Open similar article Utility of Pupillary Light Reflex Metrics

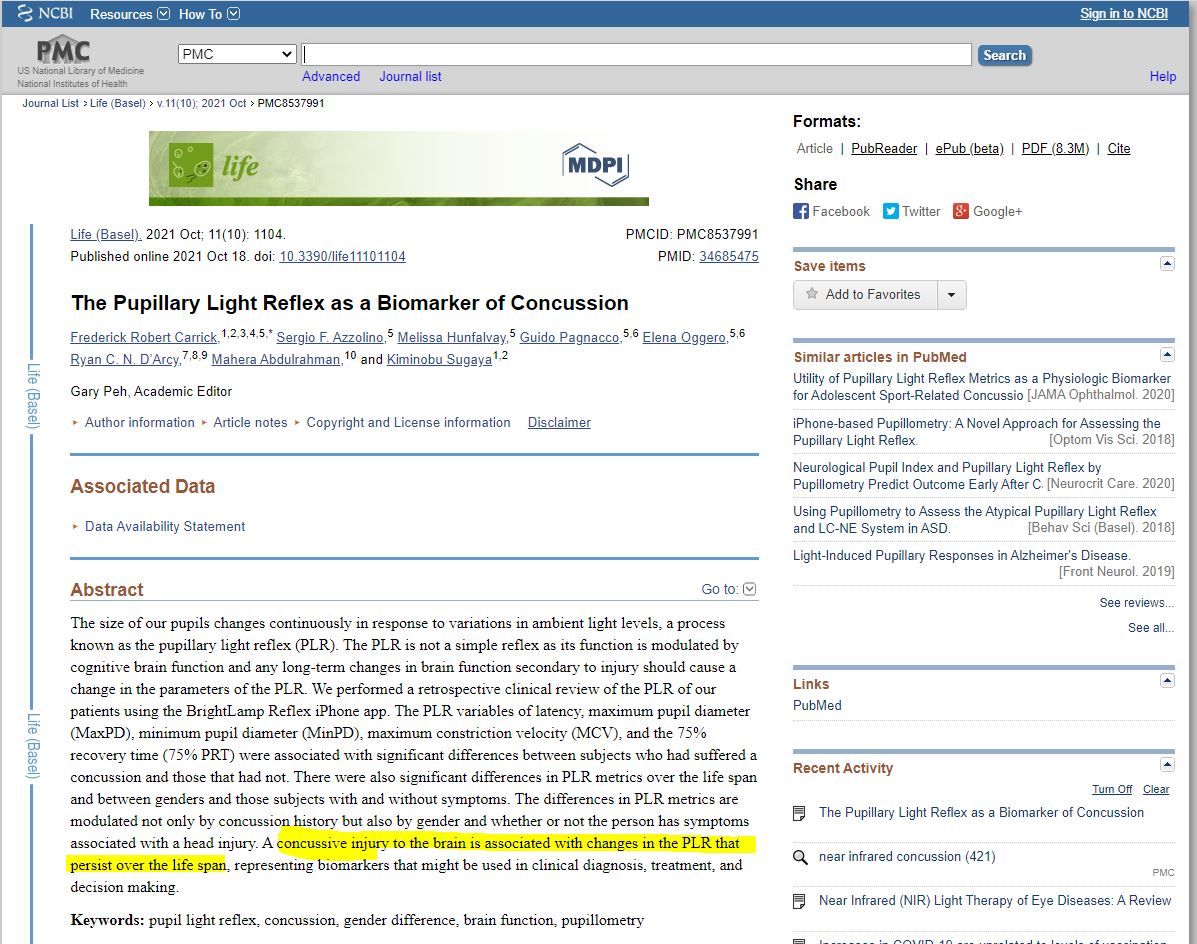pyautogui.click(x=982, y=387)
